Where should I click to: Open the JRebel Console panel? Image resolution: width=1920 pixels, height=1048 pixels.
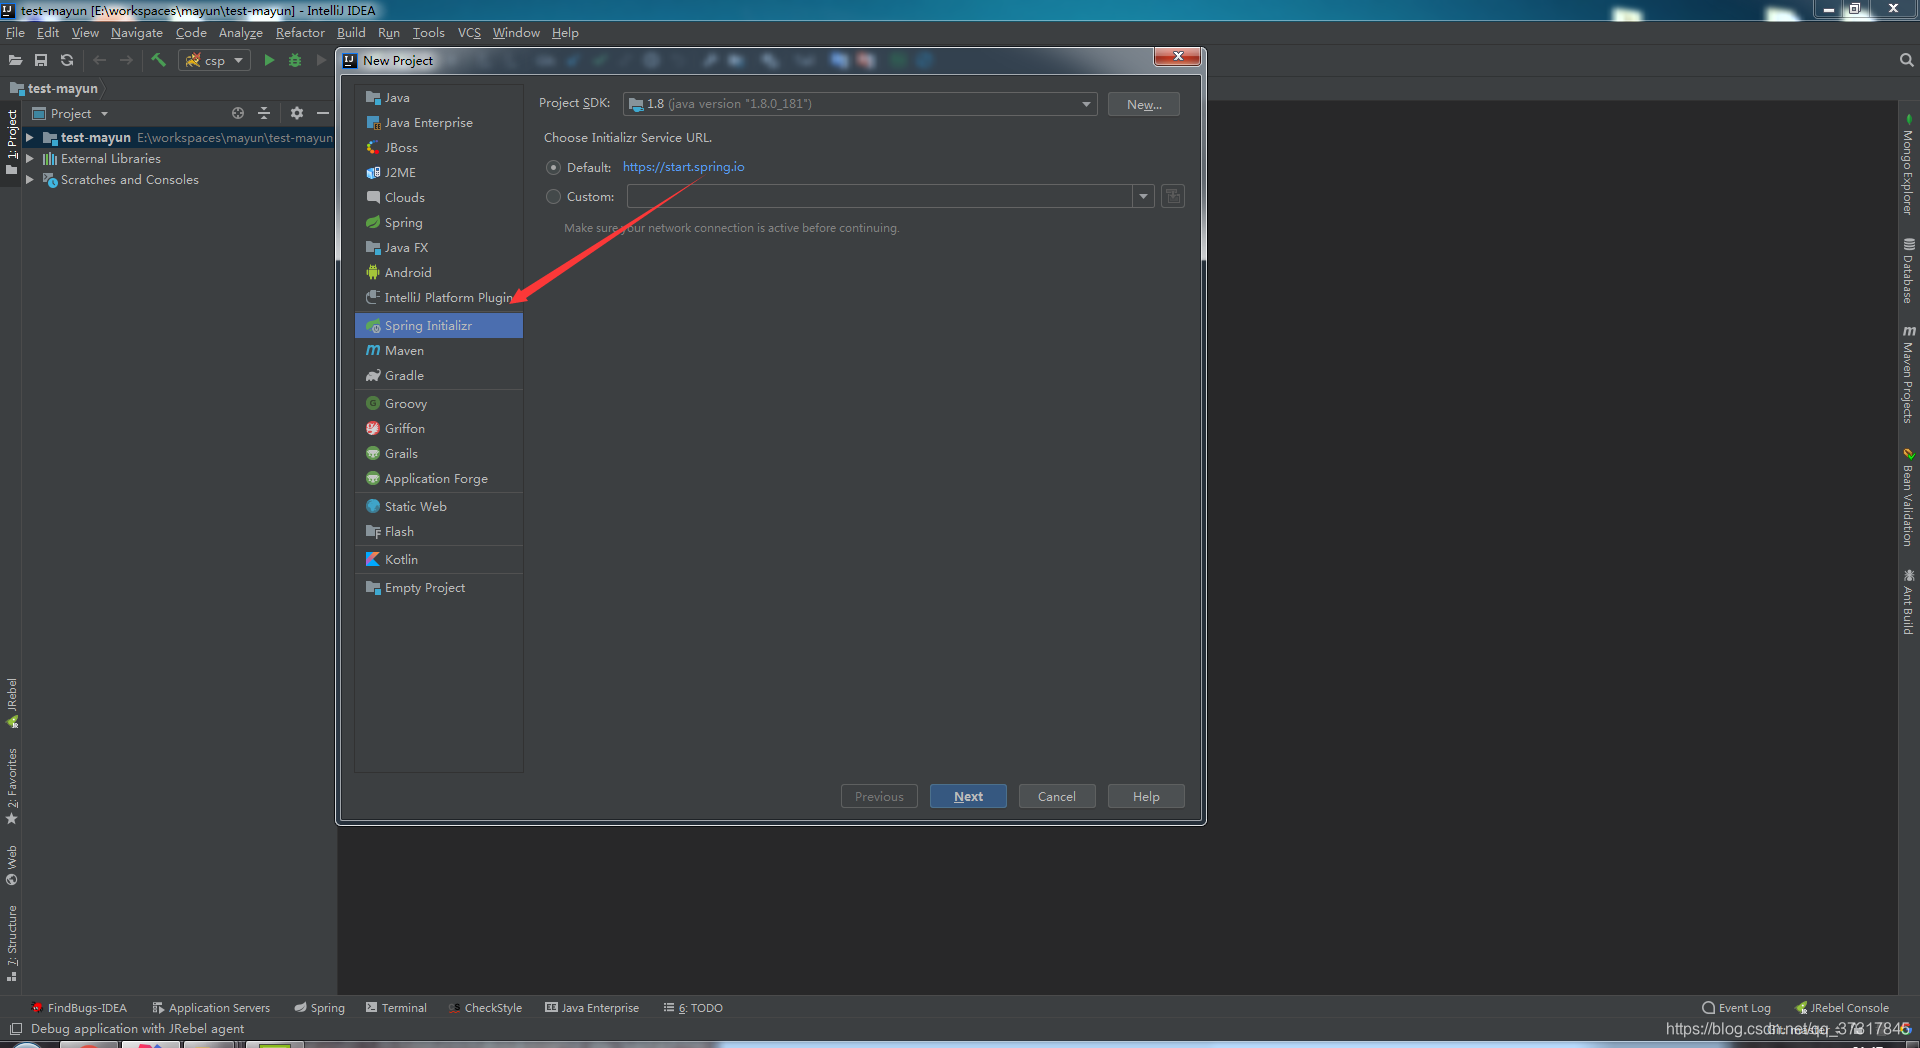point(1842,1008)
